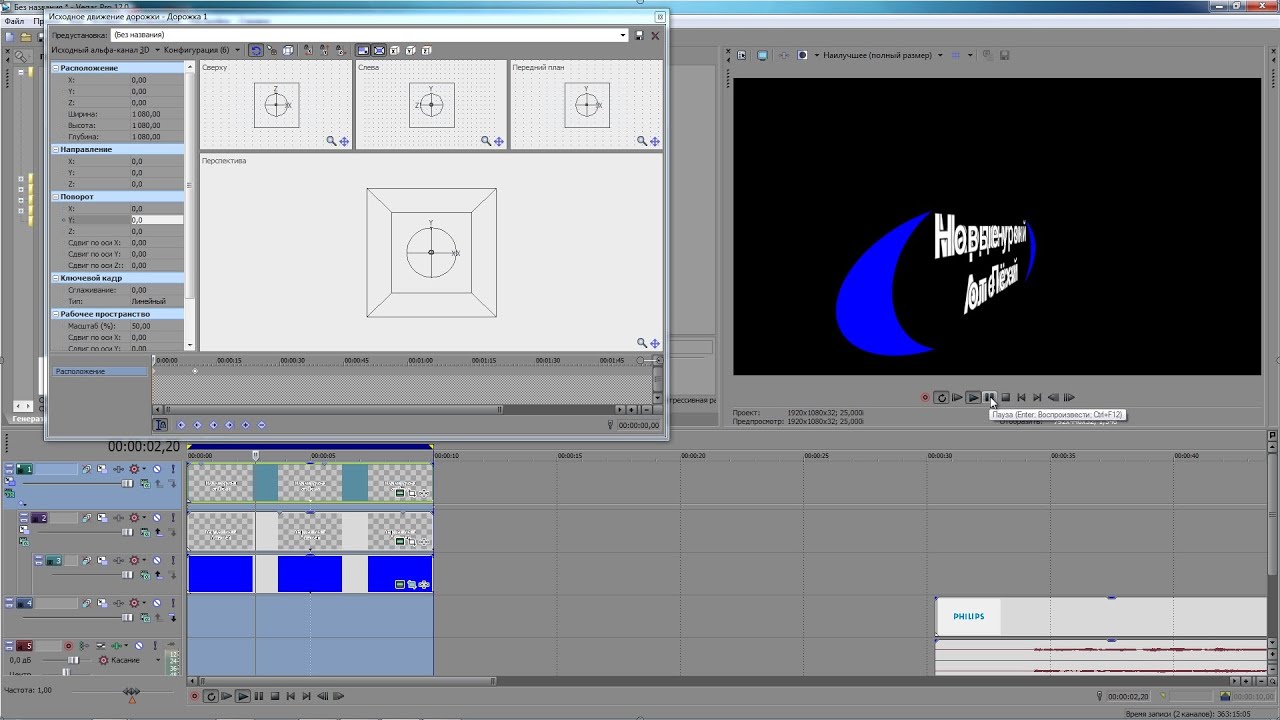
Task: Open video preview project properties icon
Action: pyautogui.click(x=741, y=55)
